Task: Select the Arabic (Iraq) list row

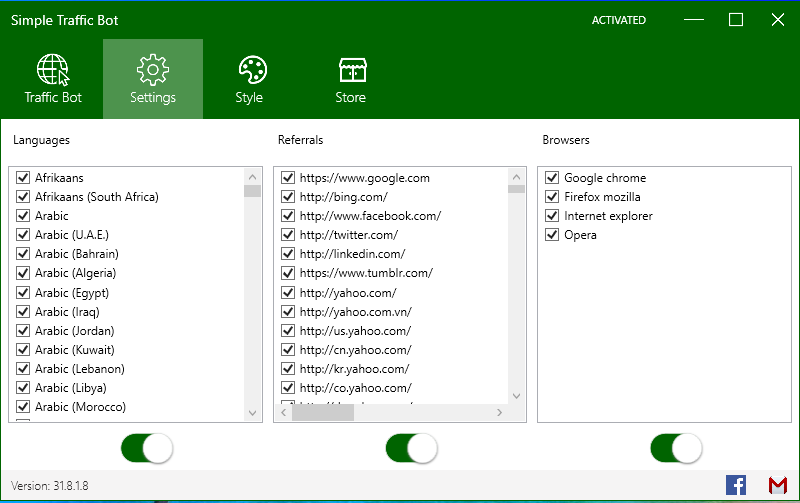Action: pyautogui.click(x=127, y=312)
